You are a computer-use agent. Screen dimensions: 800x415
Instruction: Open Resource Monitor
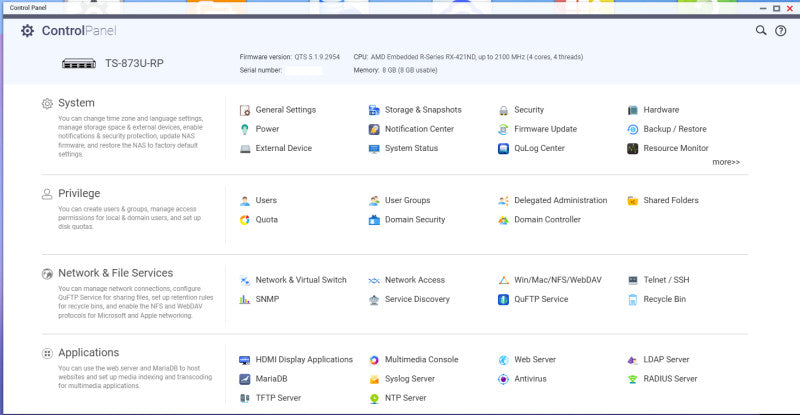[x=668, y=148]
